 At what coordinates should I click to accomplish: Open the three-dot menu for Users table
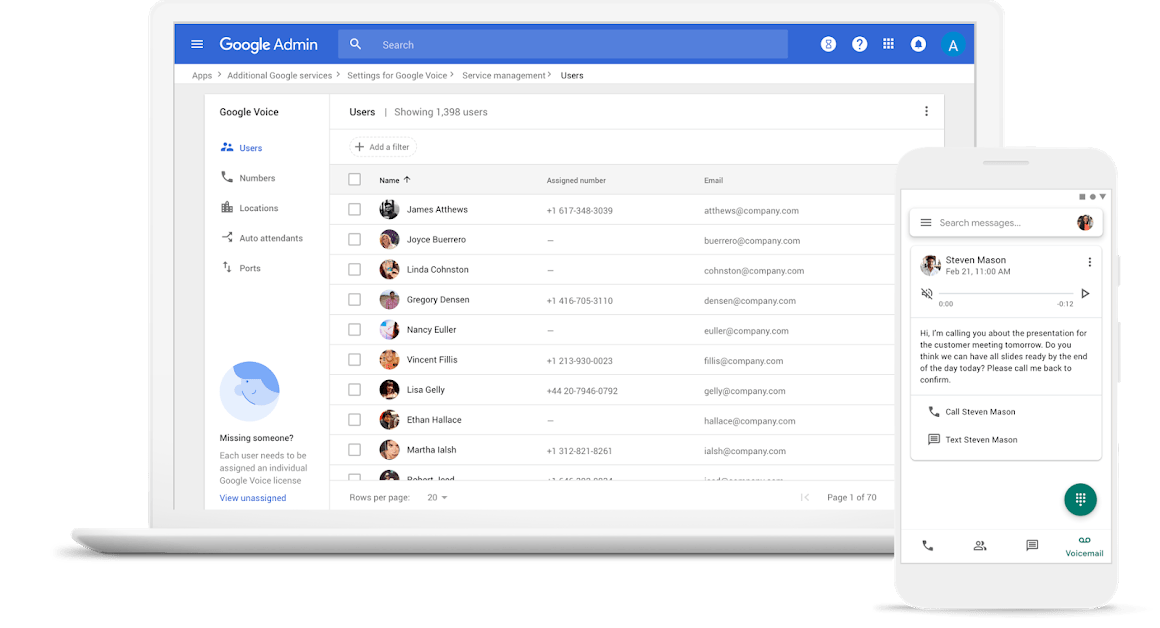(x=926, y=112)
